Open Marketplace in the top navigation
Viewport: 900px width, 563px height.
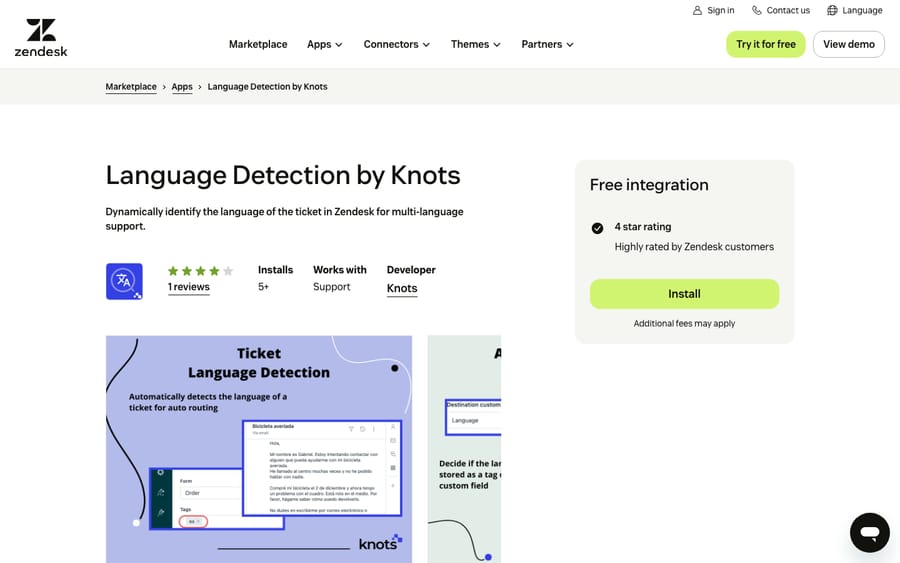click(x=258, y=44)
